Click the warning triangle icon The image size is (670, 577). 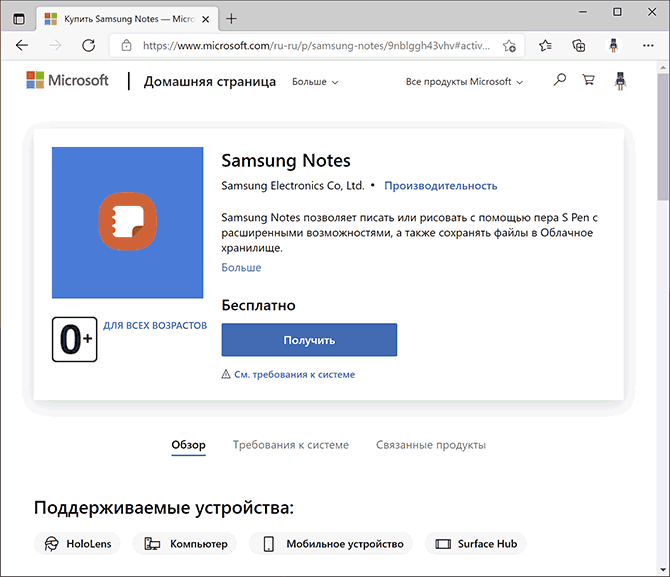226,374
